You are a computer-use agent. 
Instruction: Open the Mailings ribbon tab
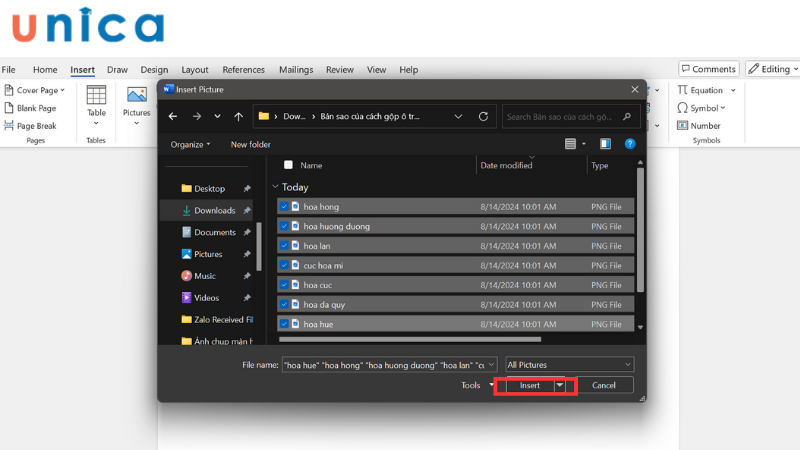(x=296, y=70)
